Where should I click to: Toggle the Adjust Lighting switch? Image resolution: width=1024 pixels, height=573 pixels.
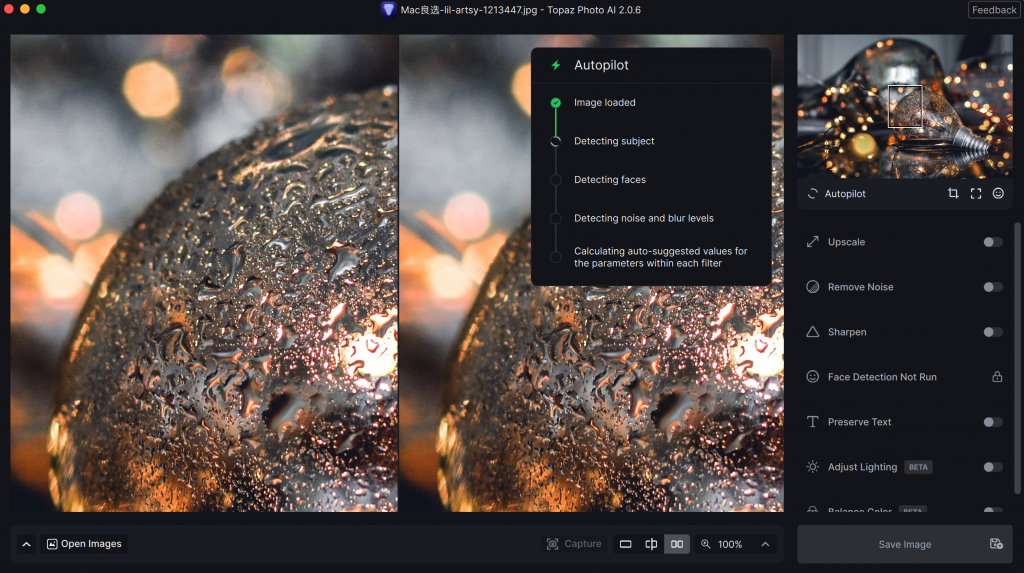point(993,467)
